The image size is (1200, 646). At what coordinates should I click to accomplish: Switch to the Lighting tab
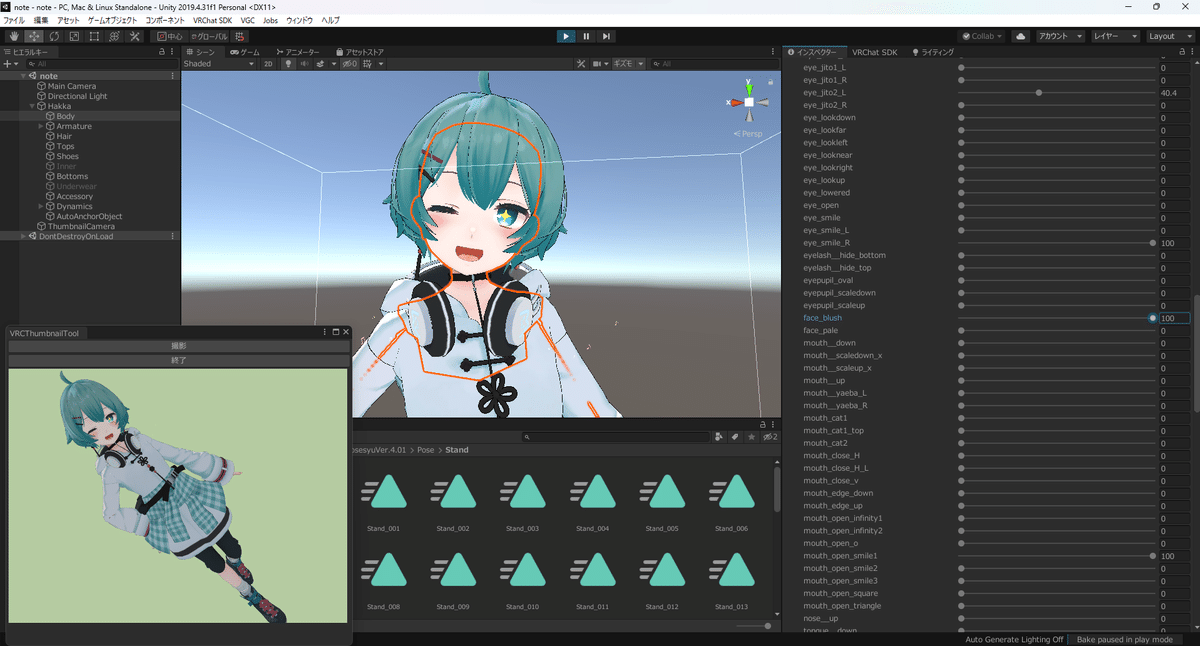point(932,51)
